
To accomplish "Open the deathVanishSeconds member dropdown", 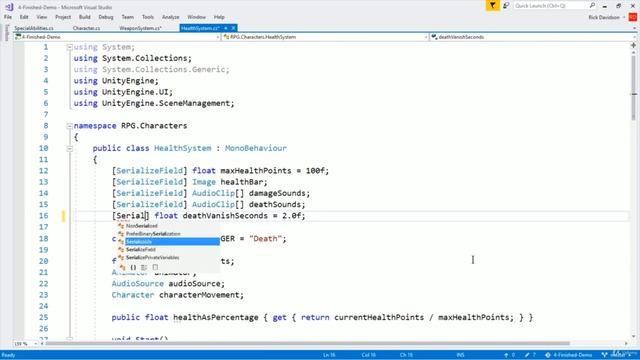I will pos(533,37).
